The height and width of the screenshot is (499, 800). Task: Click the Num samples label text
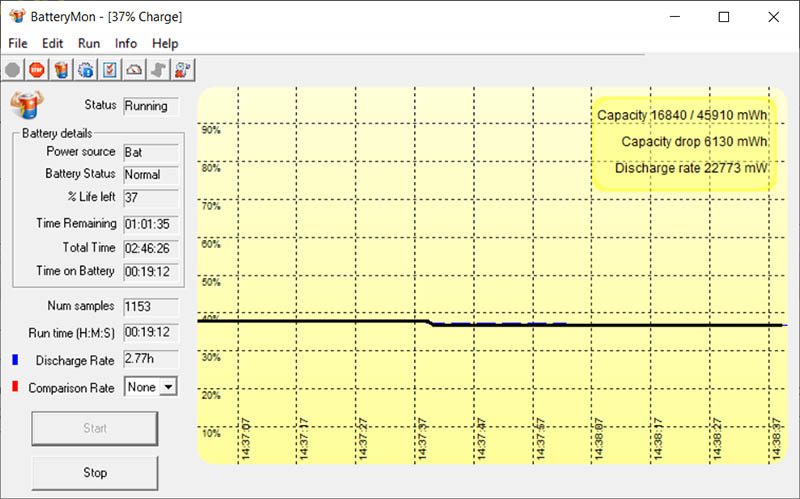81,306
